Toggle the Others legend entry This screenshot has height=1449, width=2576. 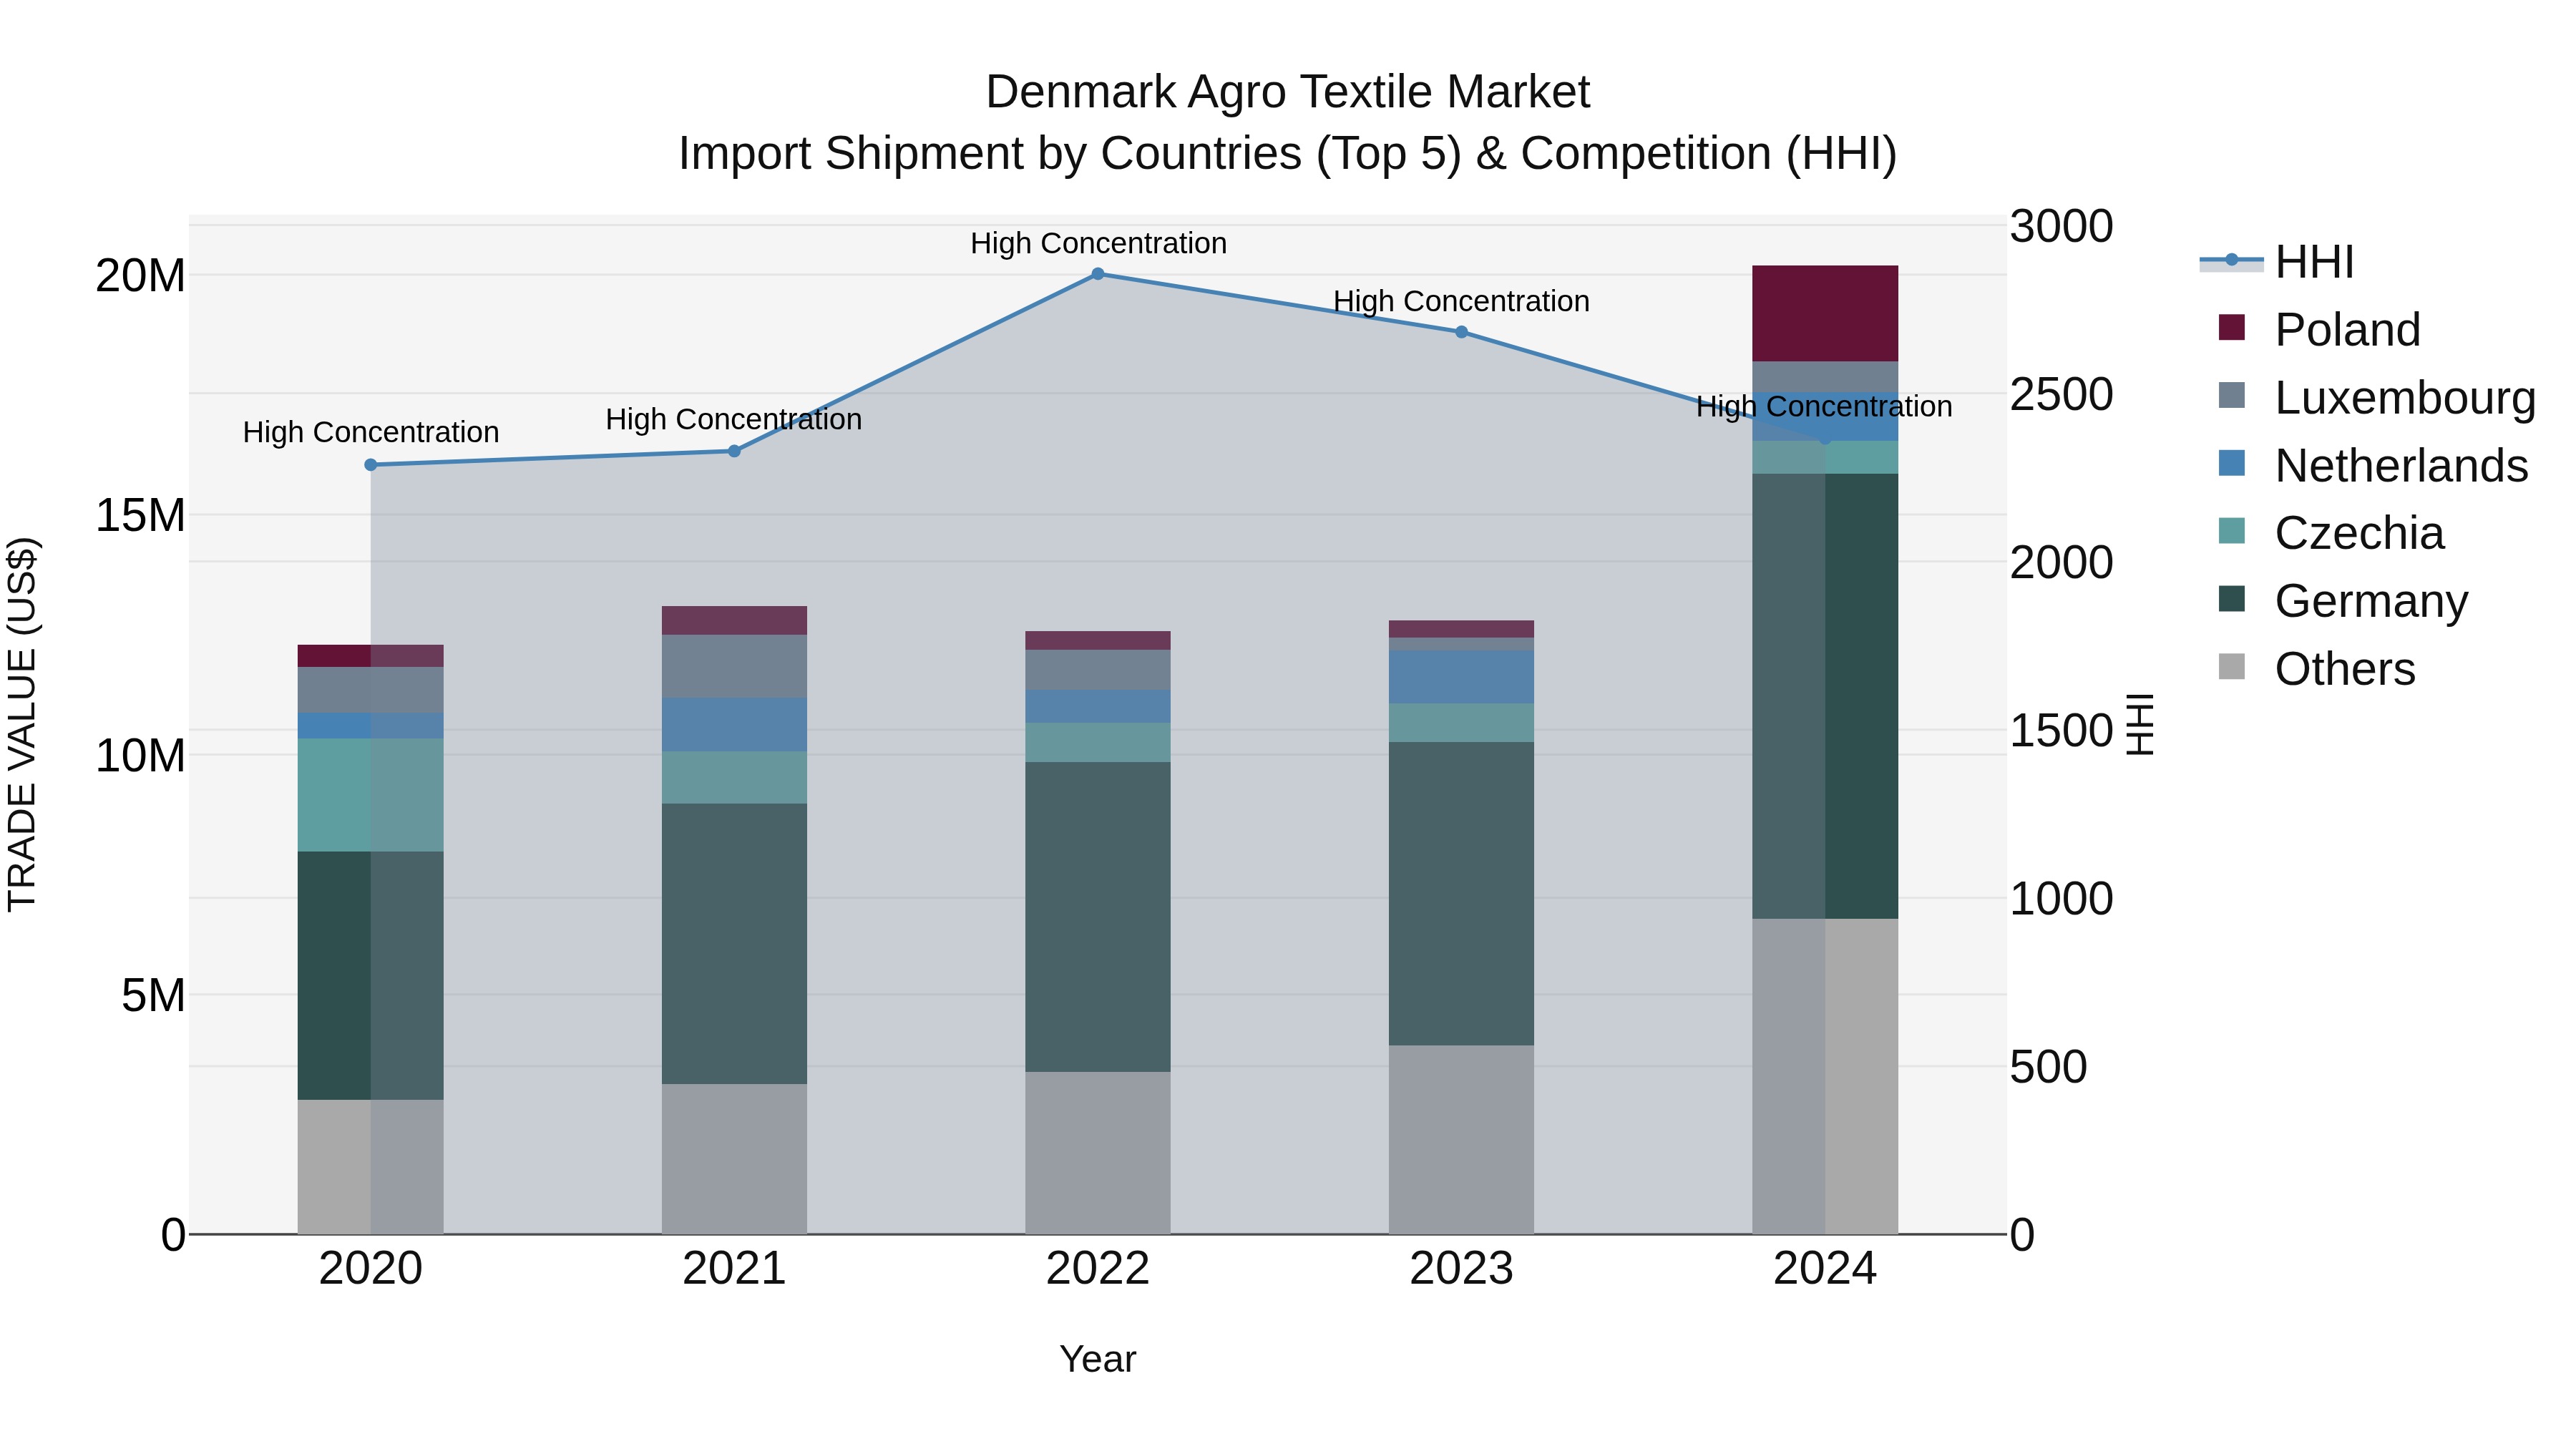point(2316,668)
